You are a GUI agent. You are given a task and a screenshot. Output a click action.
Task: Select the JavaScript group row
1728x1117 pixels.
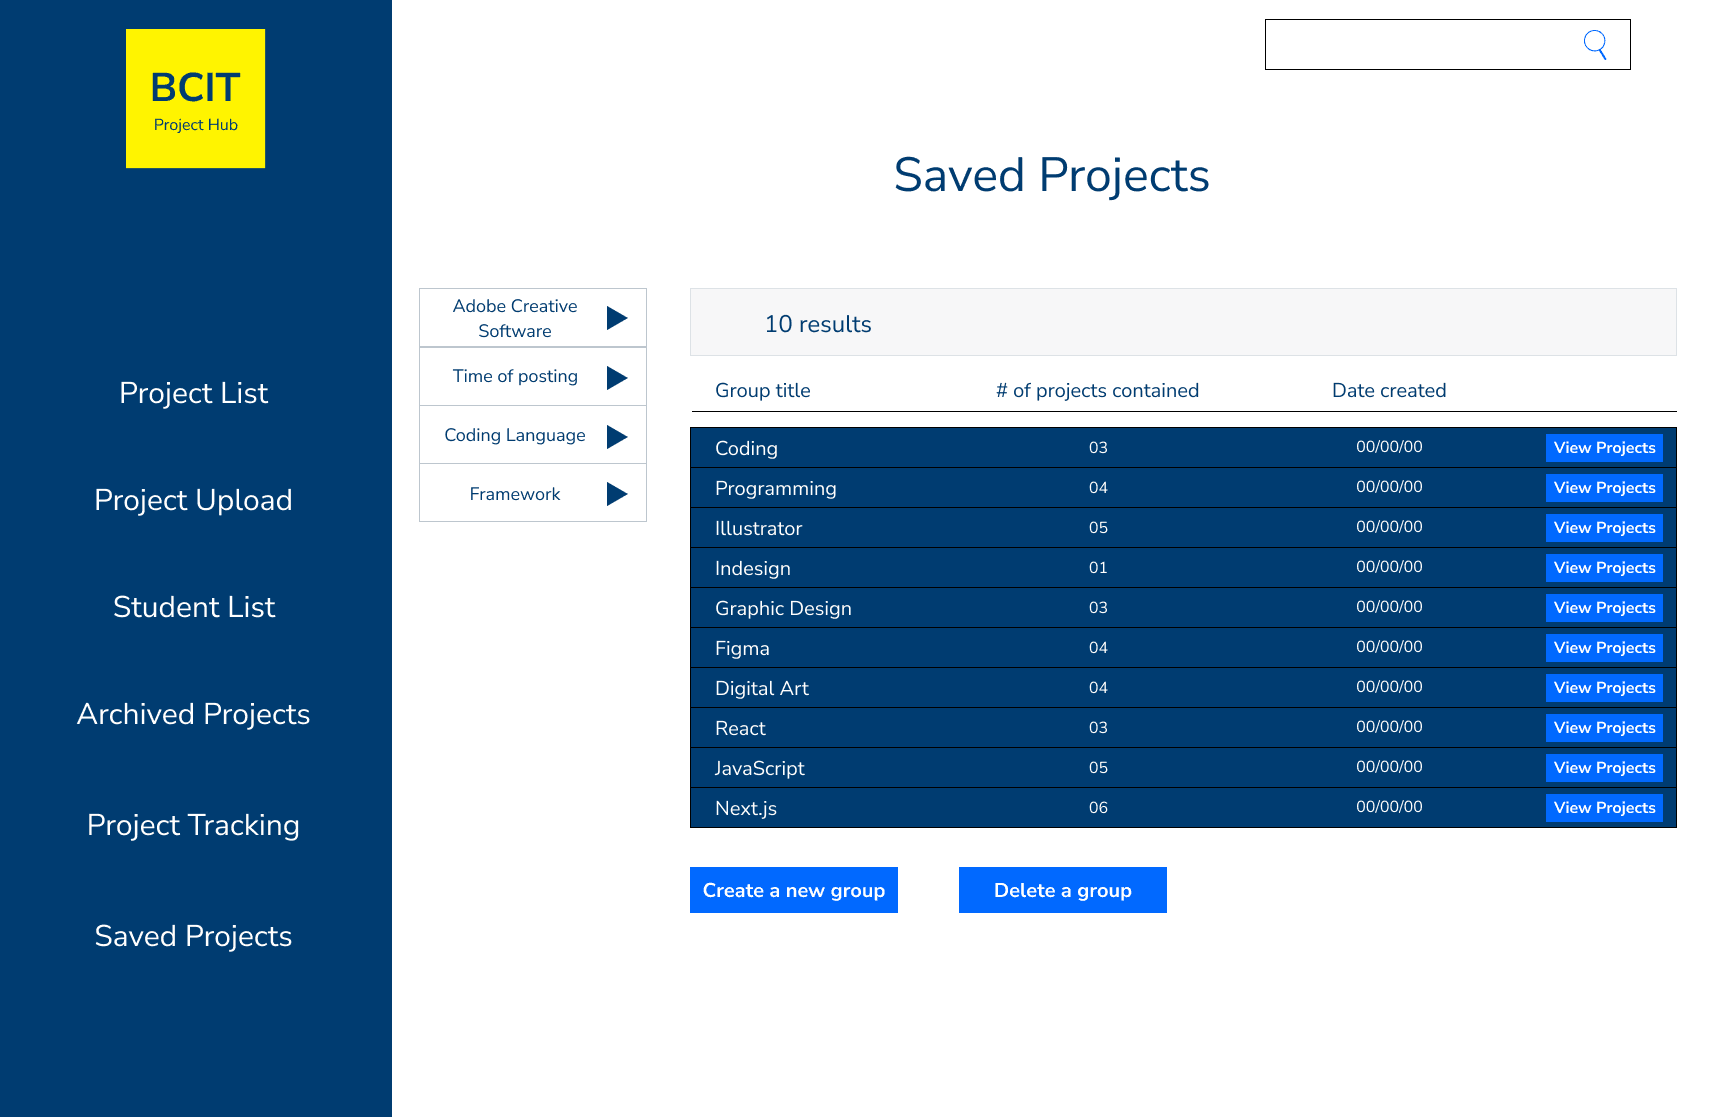click(x=1000, y=767)
